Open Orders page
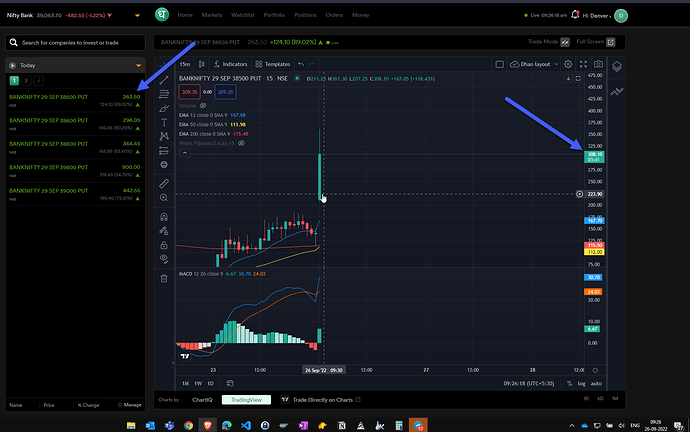Viewport: 690px width, 432px height. click(x=334, y=15)
